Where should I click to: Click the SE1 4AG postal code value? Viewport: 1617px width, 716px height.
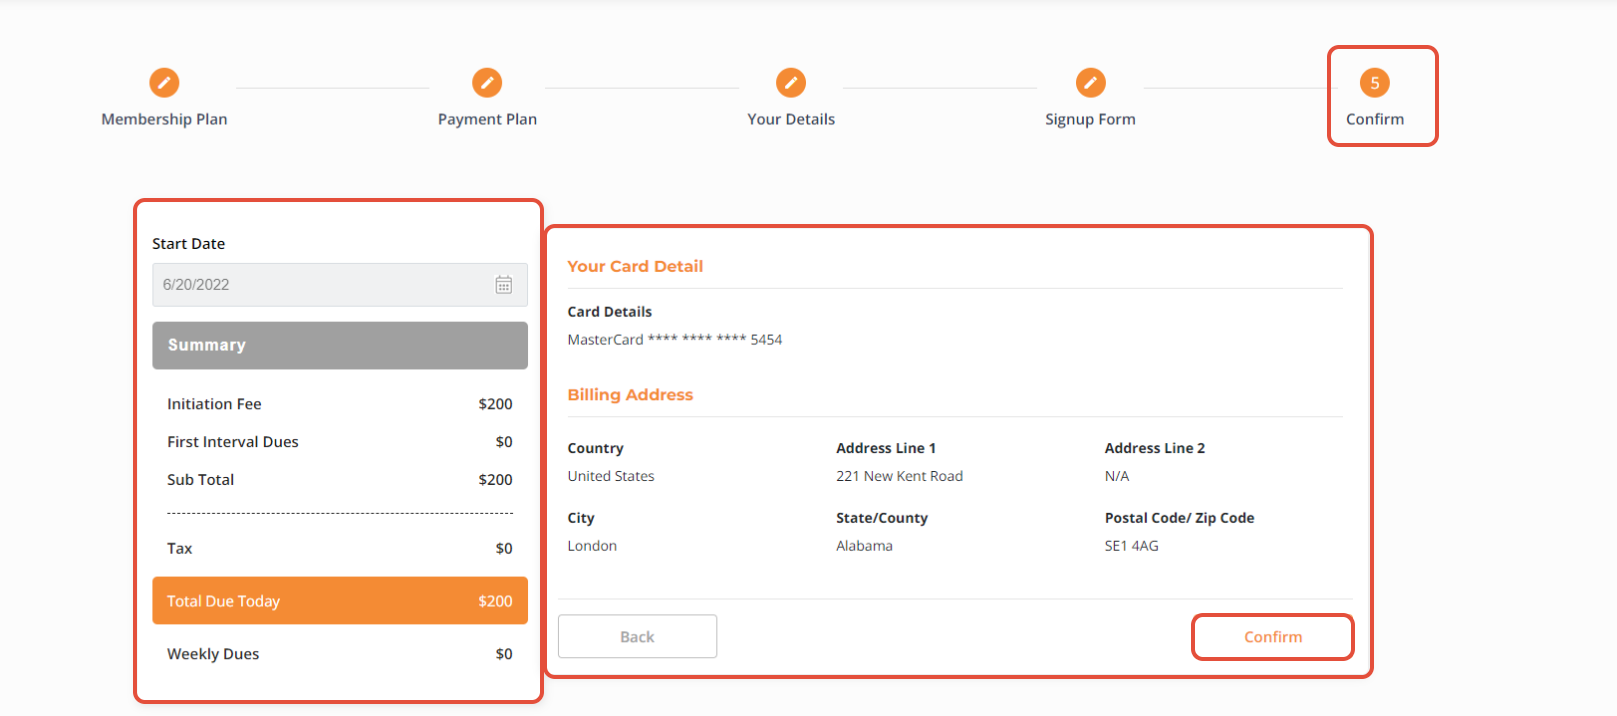coord(1132,546)
